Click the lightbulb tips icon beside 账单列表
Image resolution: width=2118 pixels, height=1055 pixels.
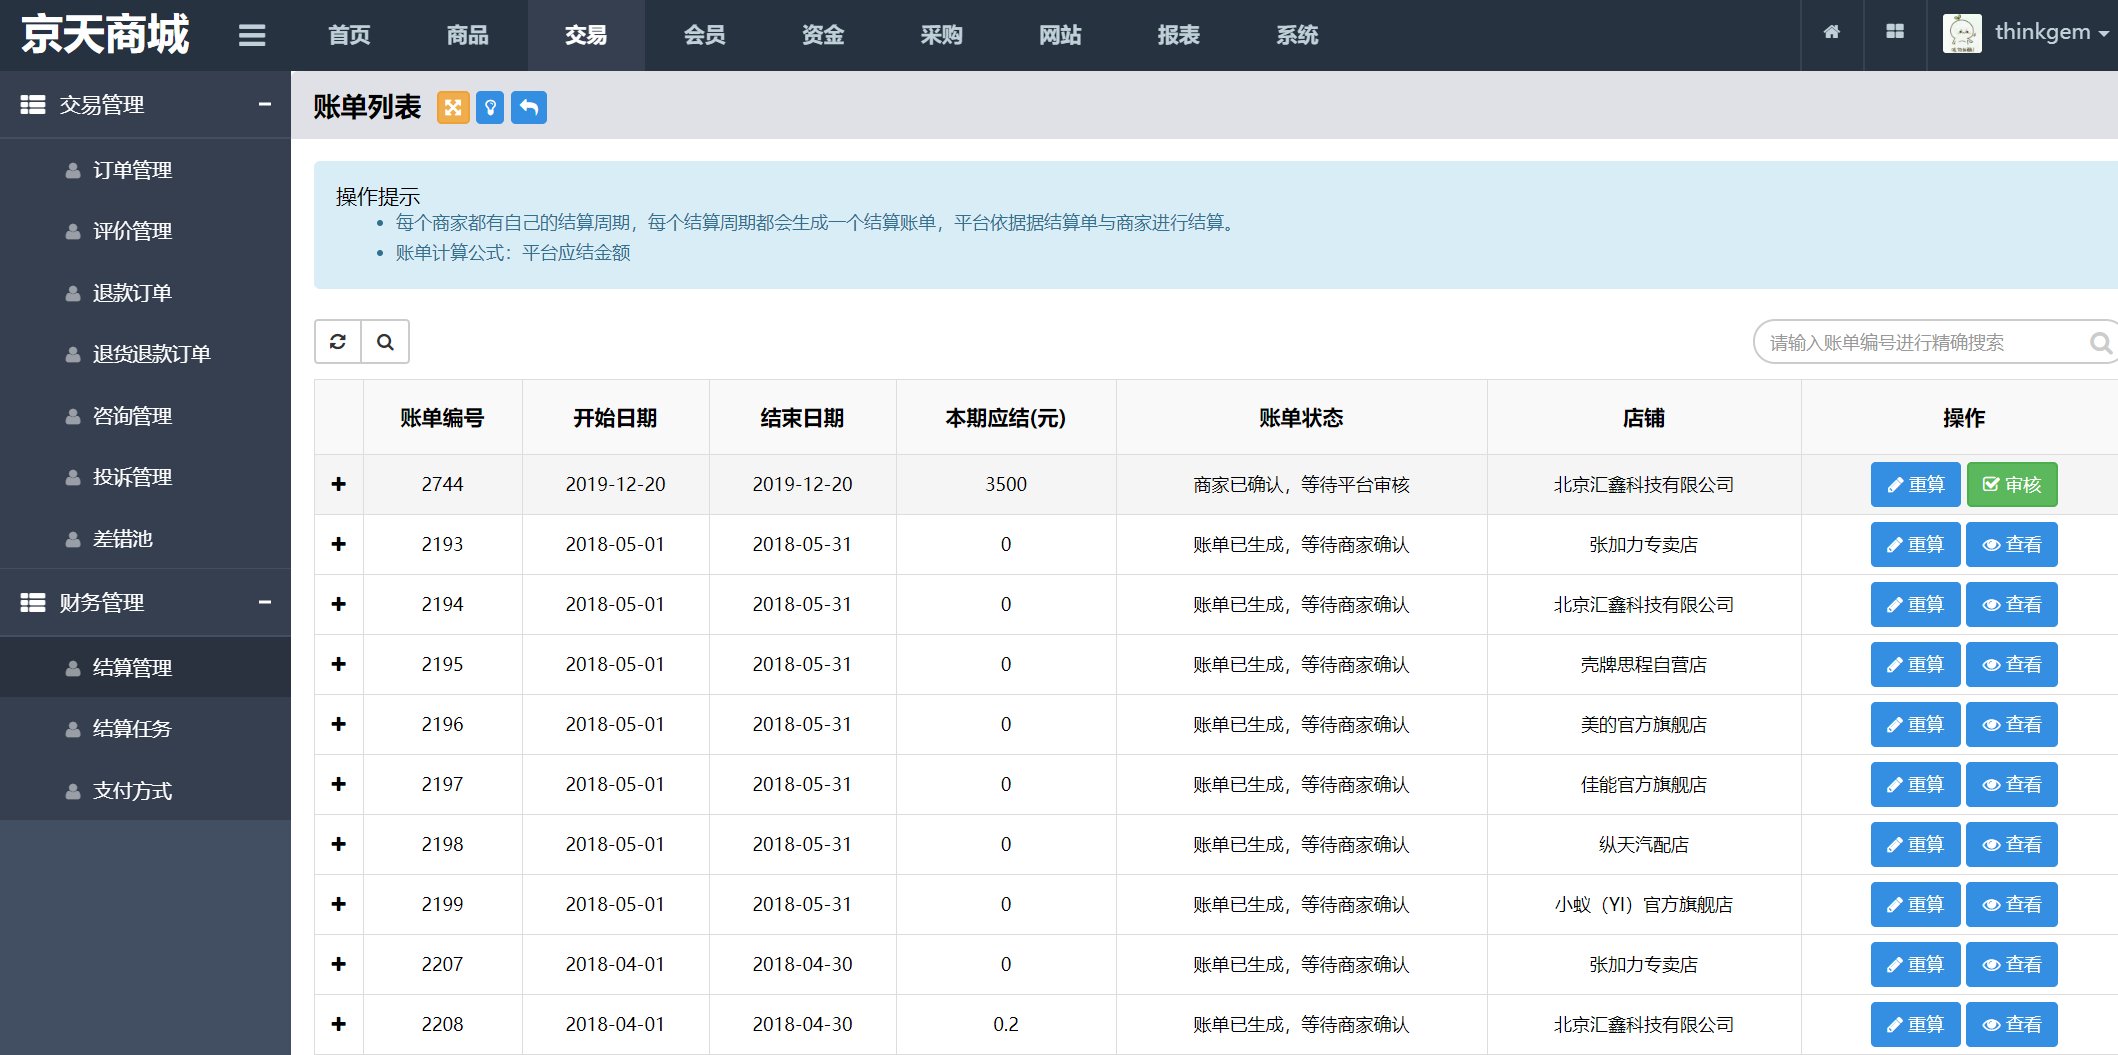490,107
